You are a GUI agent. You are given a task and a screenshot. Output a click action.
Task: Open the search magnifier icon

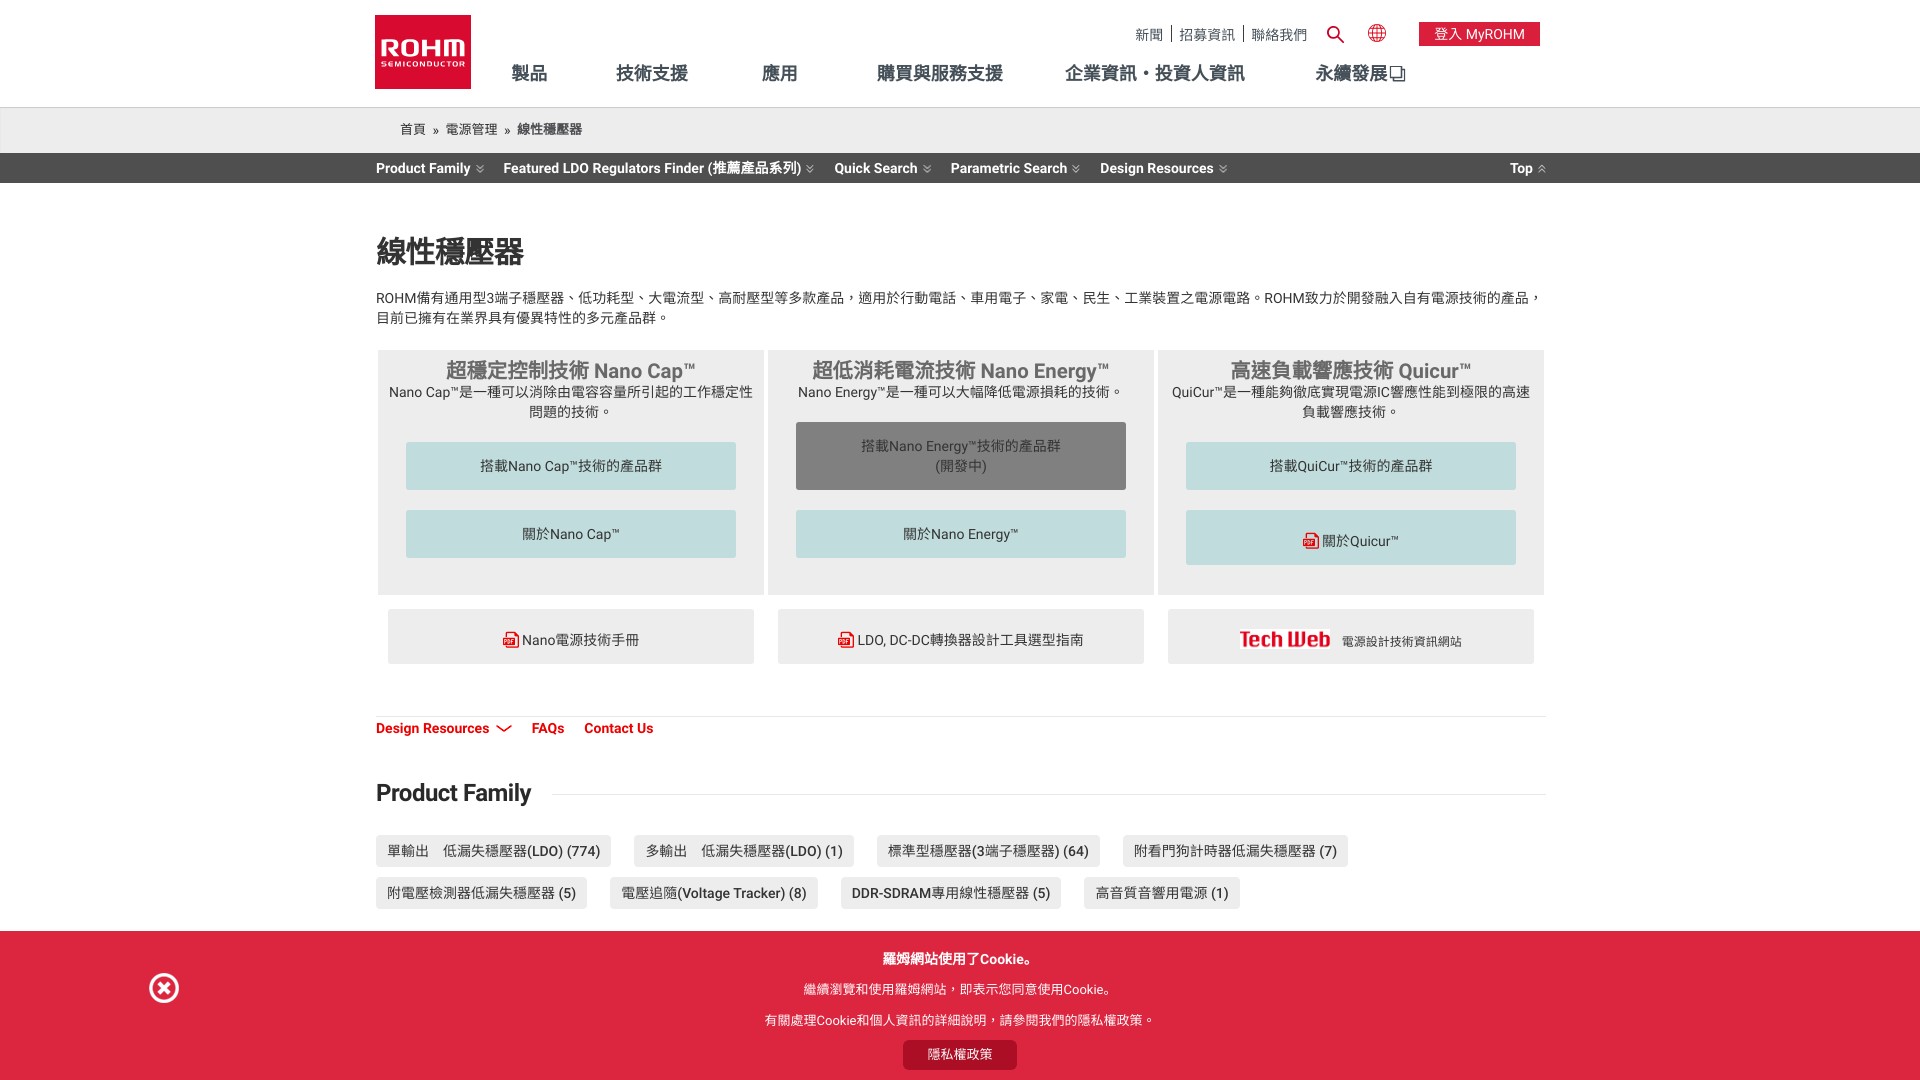click(1335, 34)
